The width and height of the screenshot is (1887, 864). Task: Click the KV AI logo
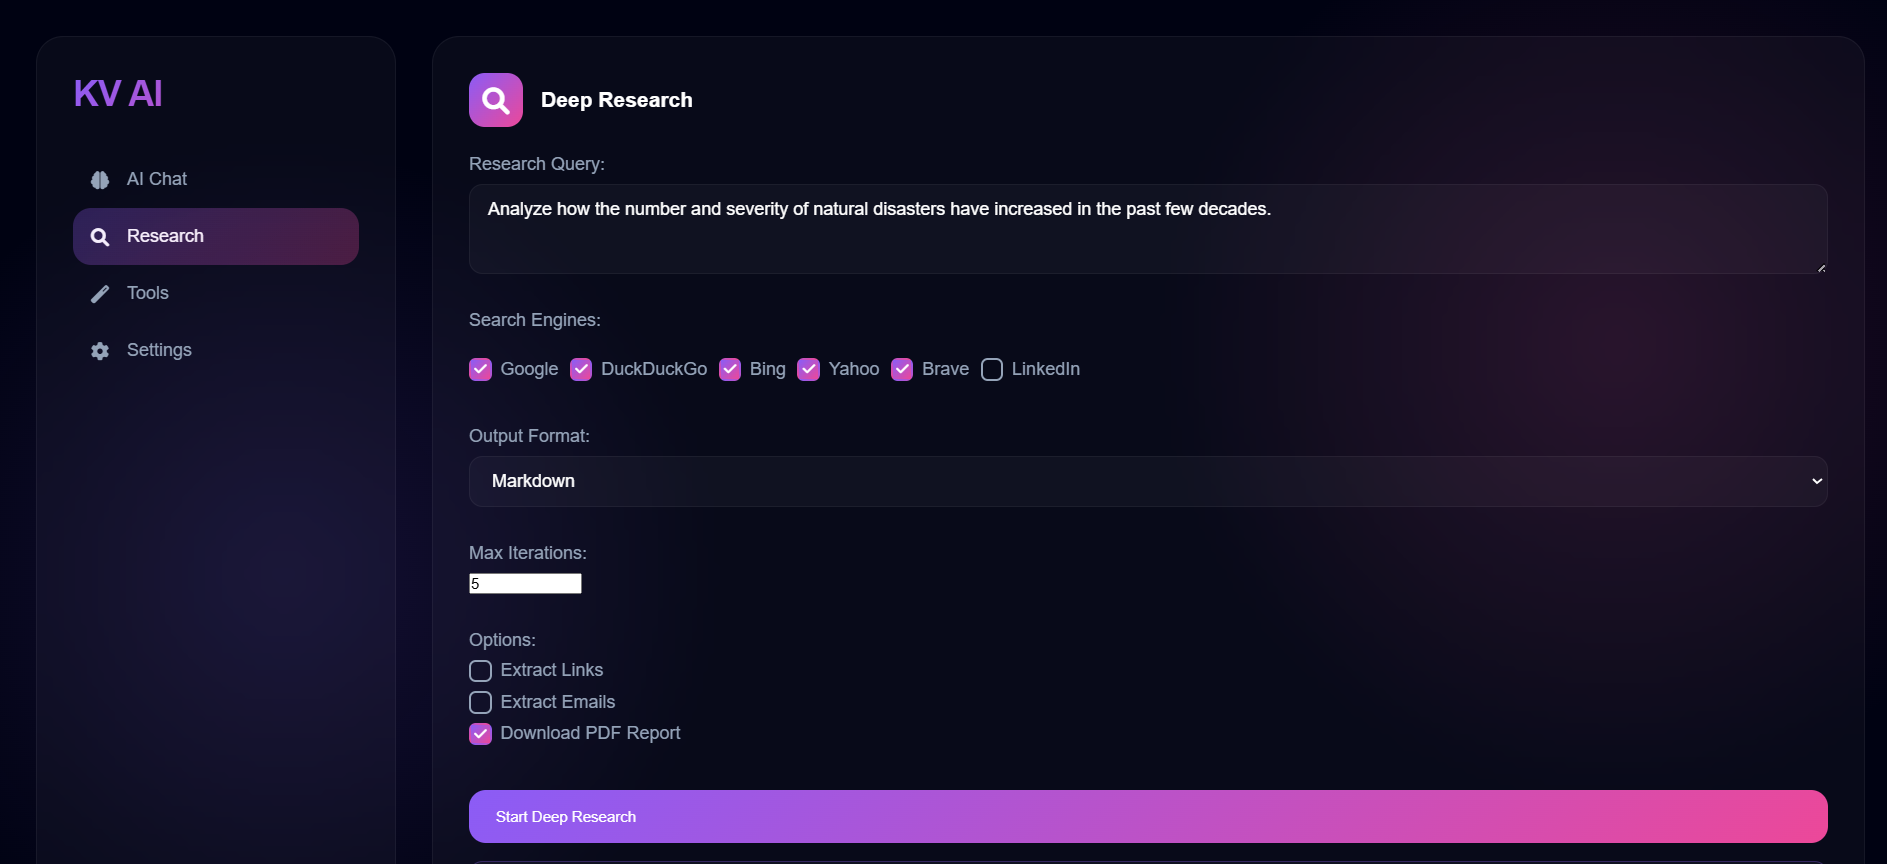[x=118, y=93]
